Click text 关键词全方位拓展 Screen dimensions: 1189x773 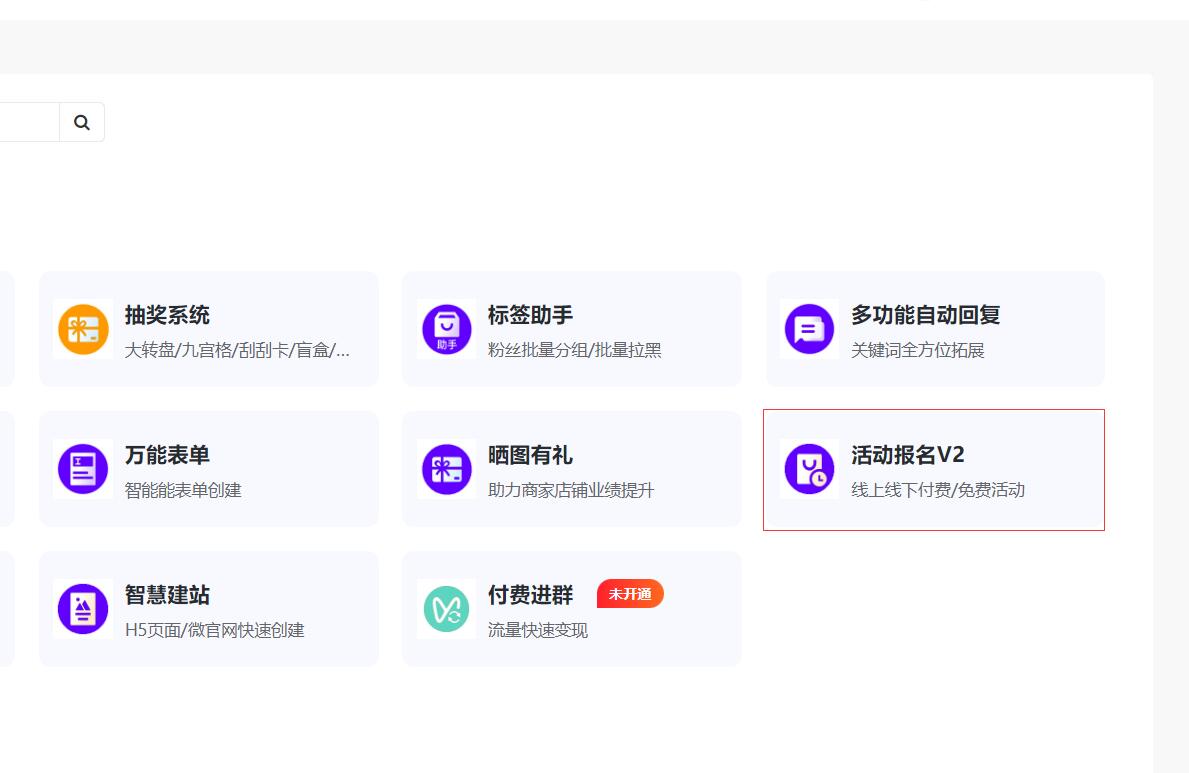click(x=918, y=350)
